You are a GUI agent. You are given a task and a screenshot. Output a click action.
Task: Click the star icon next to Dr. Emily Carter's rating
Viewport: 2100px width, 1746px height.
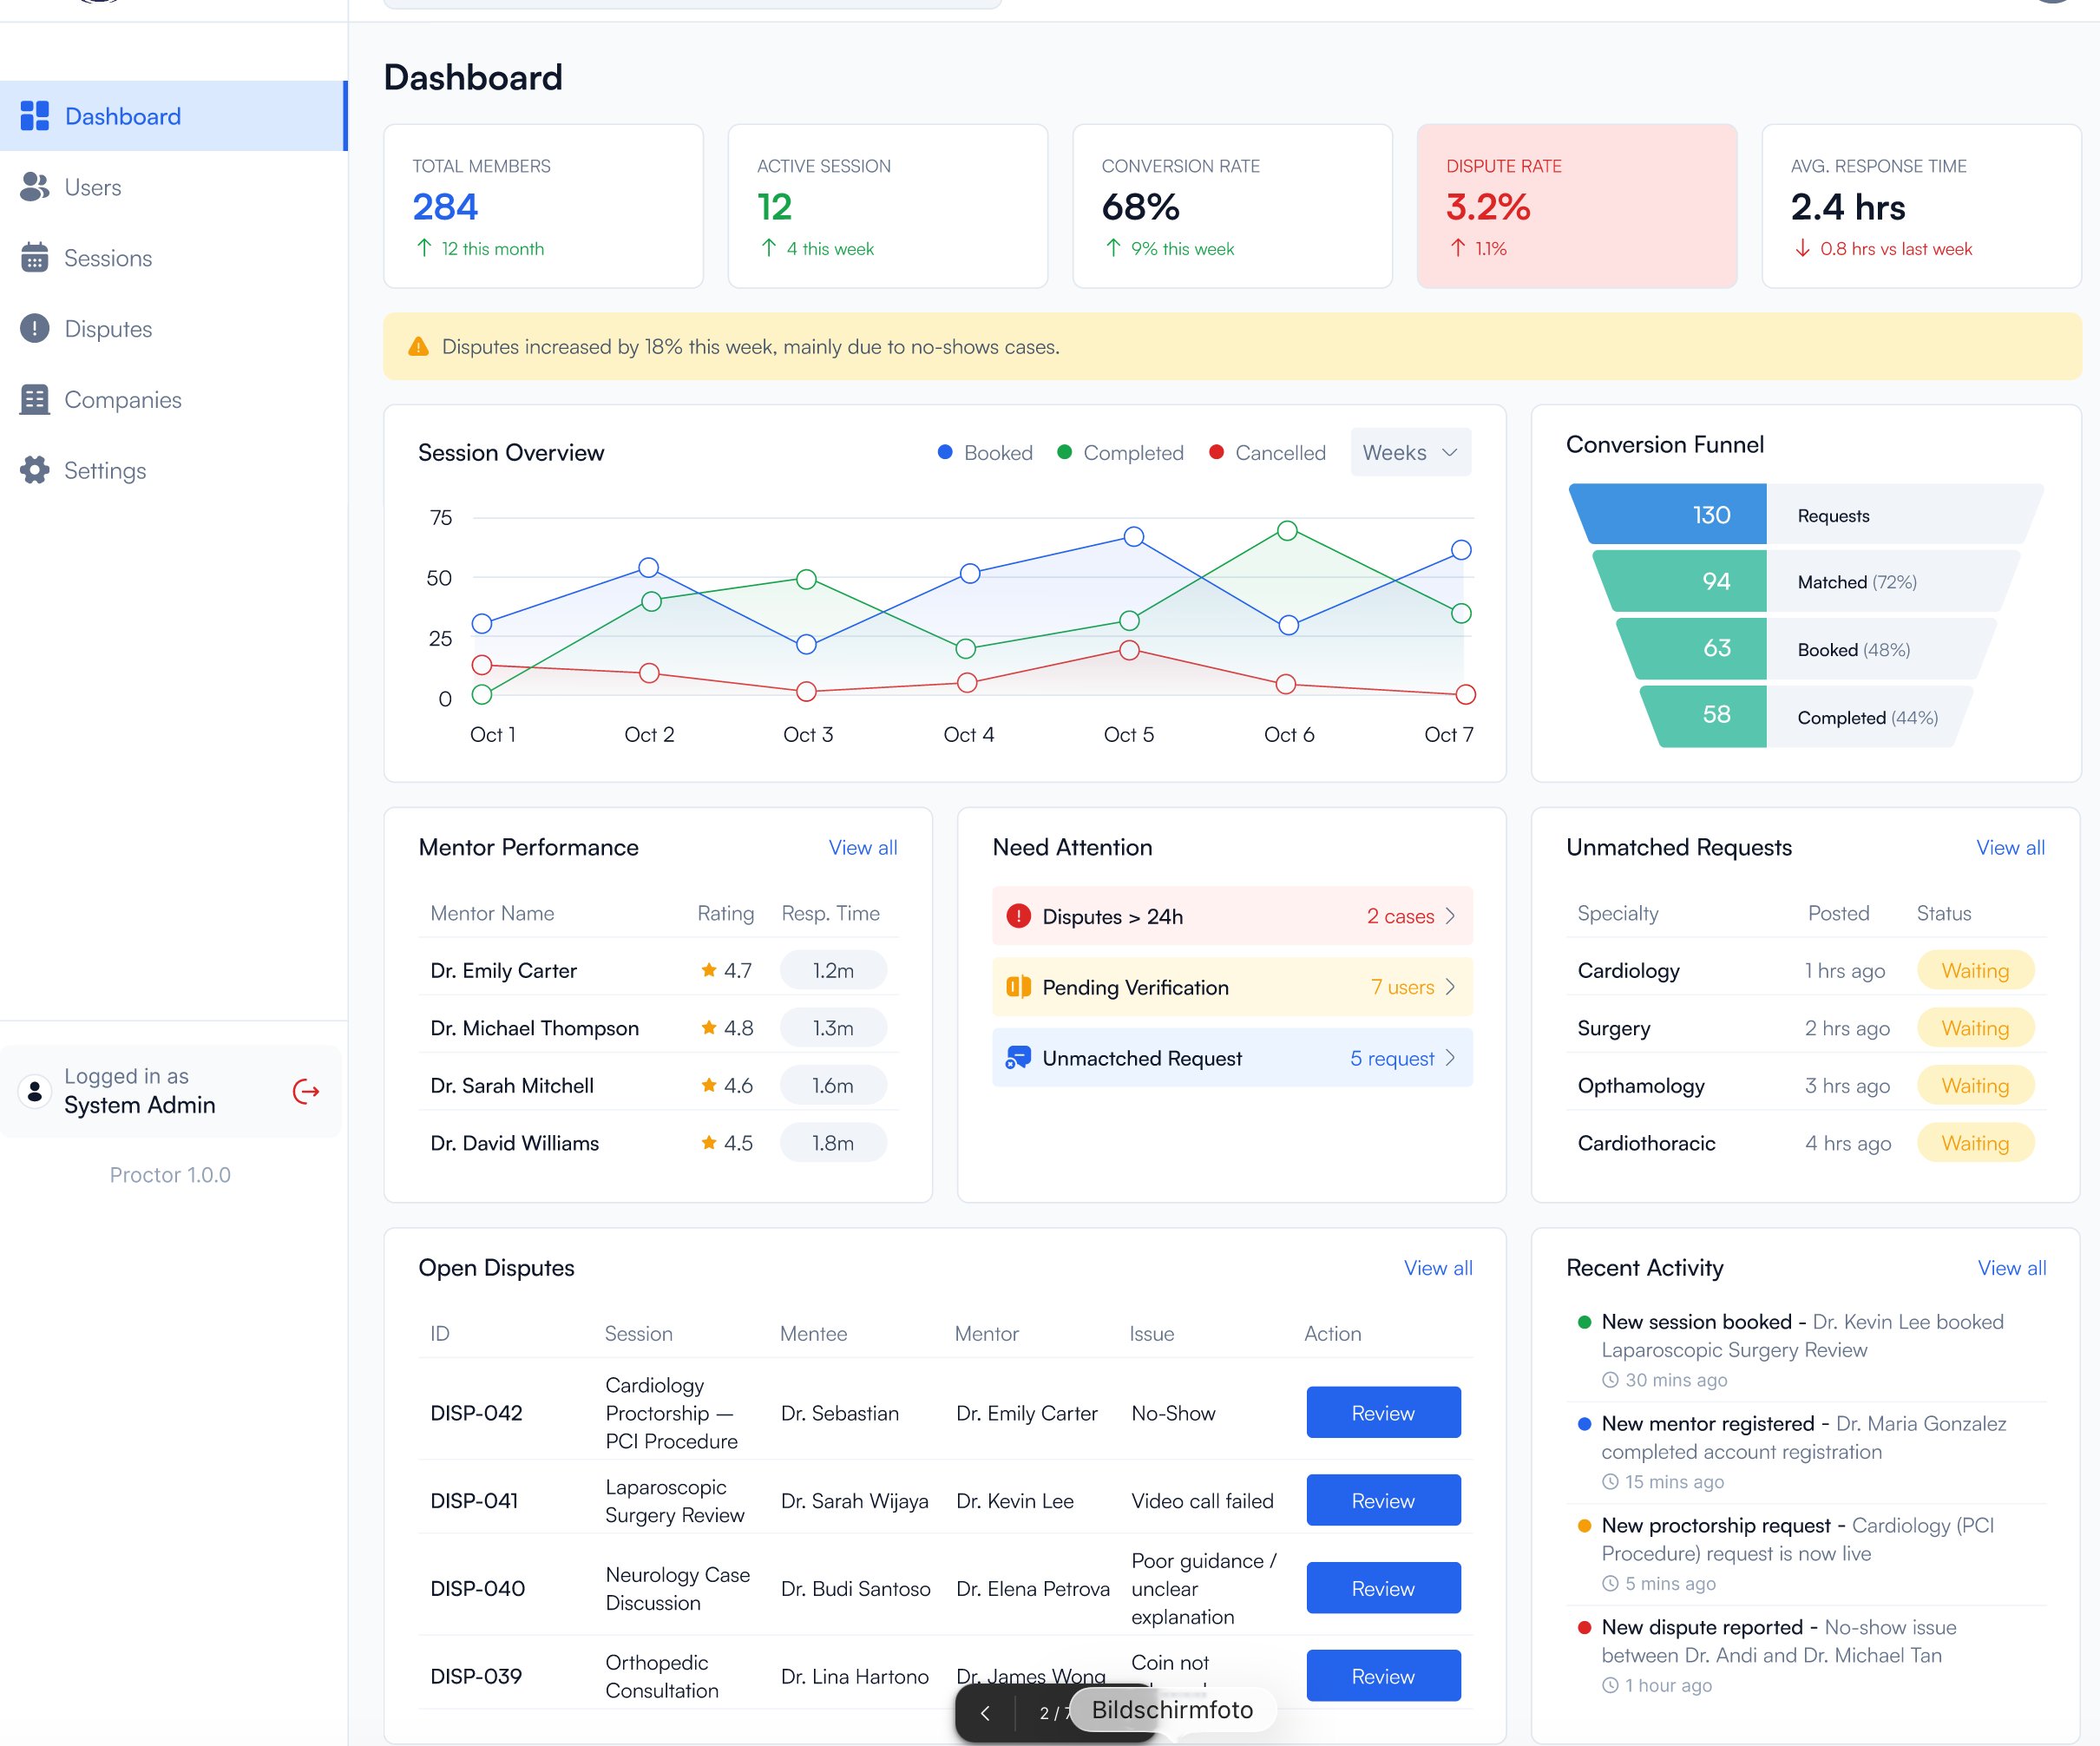click(709, 970)
